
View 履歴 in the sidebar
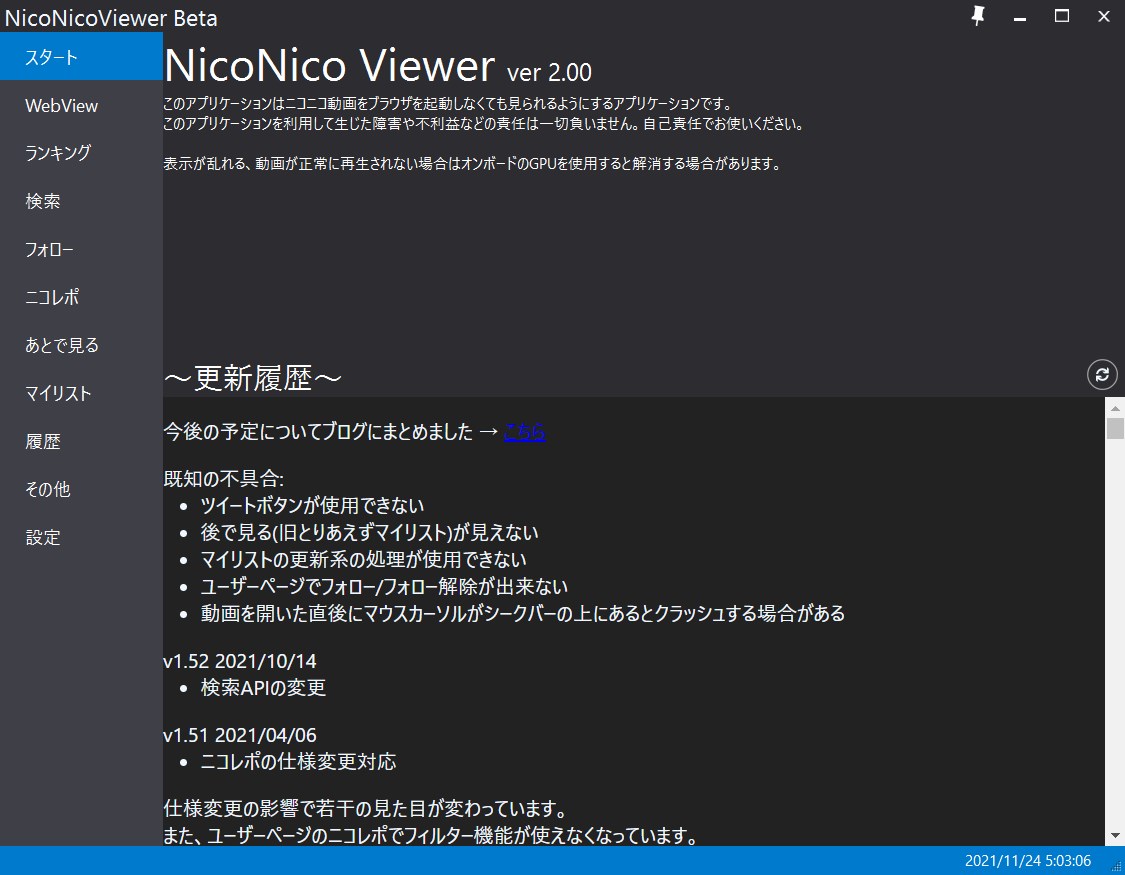(81, 442)
